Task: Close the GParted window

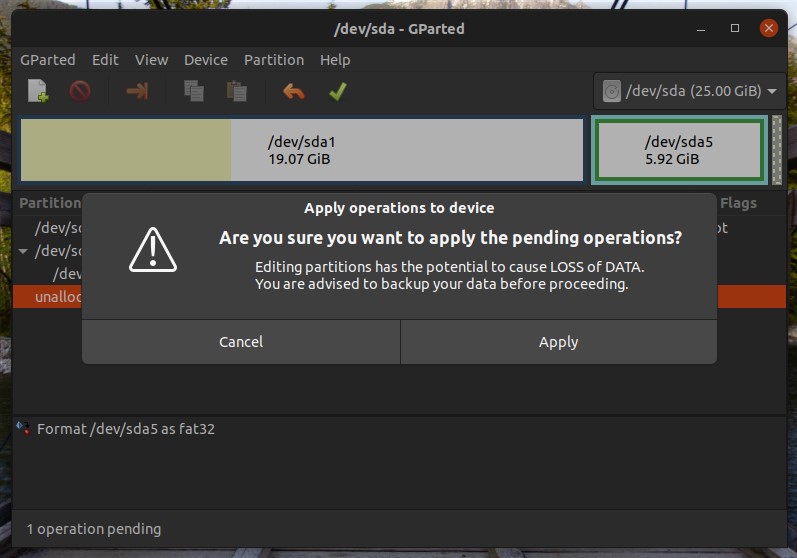Action: pyautogui.click(x=769, y=28)
